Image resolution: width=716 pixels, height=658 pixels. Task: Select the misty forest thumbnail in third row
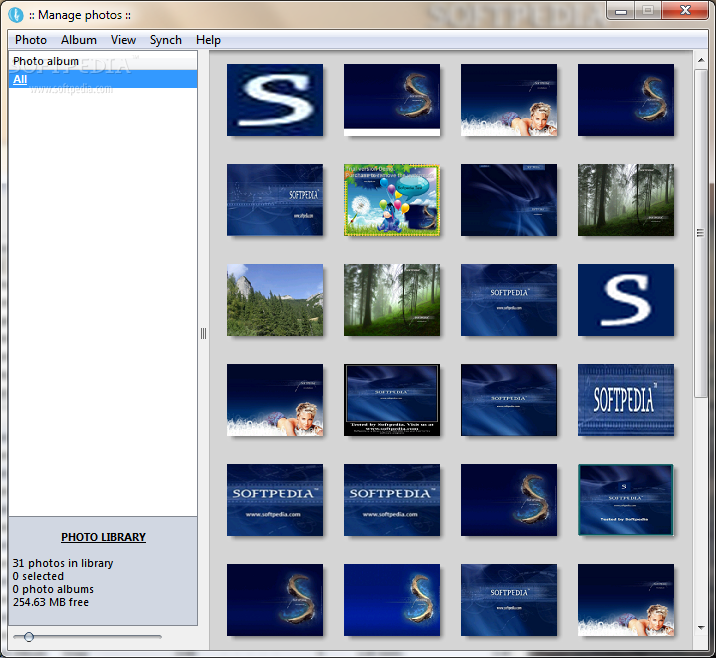[392, 300]
